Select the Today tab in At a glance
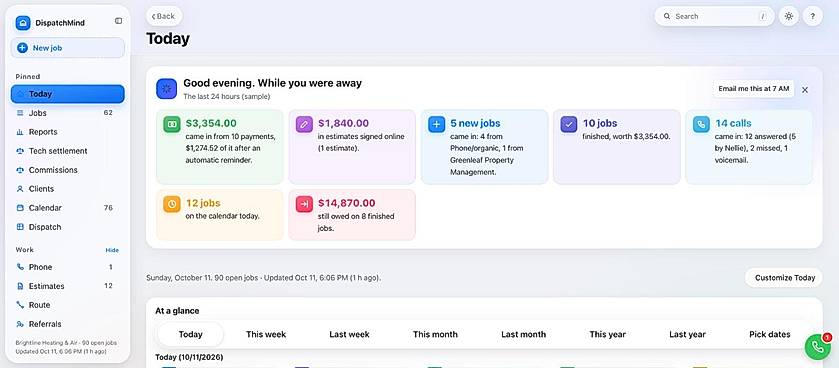This screenshot has width=839, height=368. click(x=190, y=334)
